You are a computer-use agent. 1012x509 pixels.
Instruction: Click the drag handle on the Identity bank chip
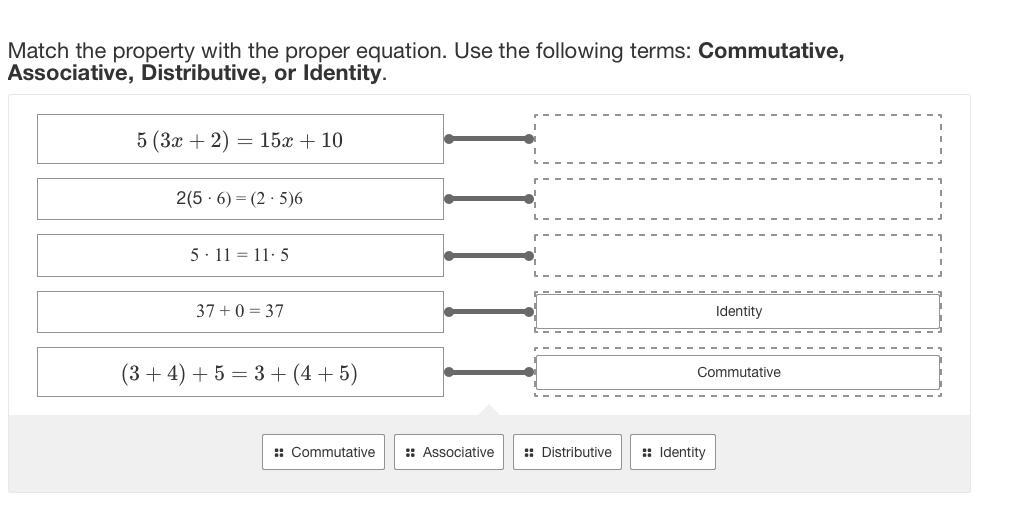coord(647,453)
